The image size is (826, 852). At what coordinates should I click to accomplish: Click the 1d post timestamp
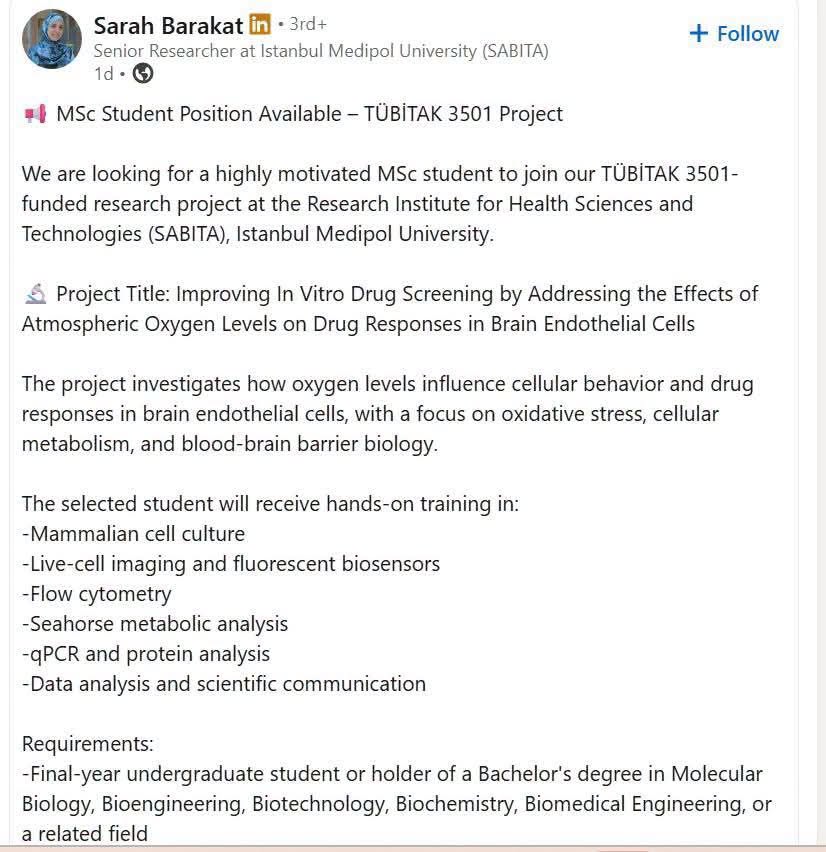103,73
